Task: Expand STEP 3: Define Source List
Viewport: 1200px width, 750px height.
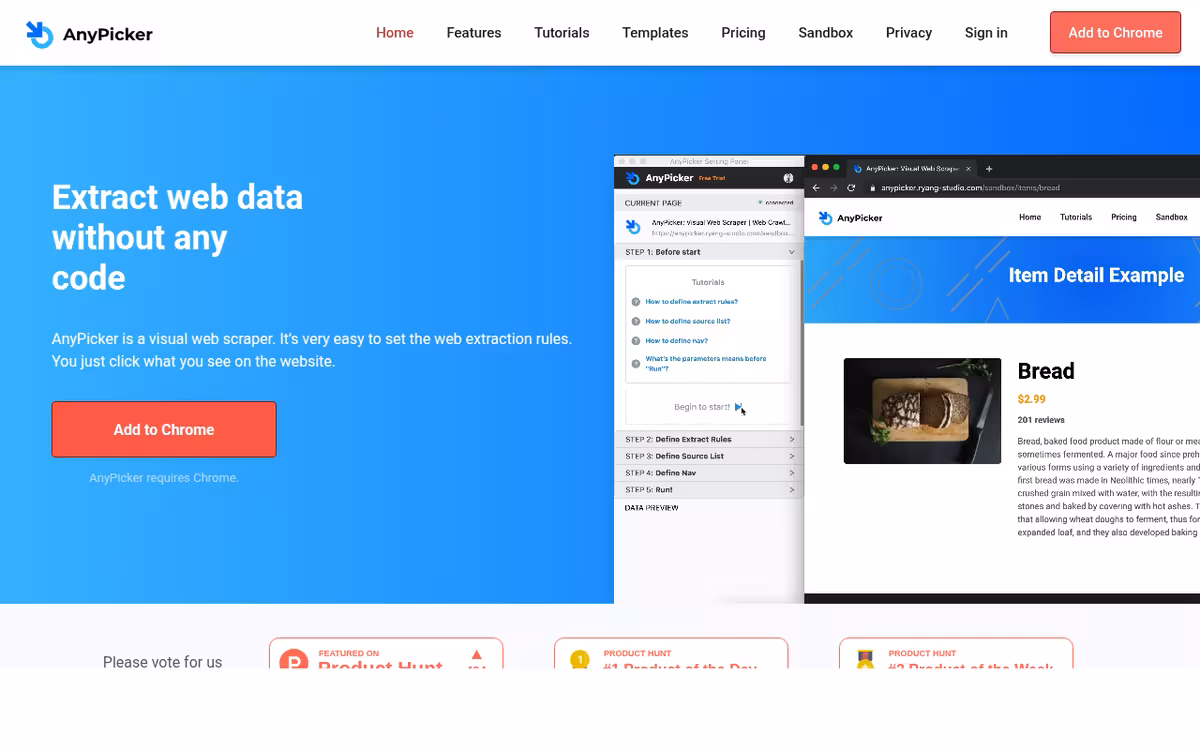Action: coord(708,456)
